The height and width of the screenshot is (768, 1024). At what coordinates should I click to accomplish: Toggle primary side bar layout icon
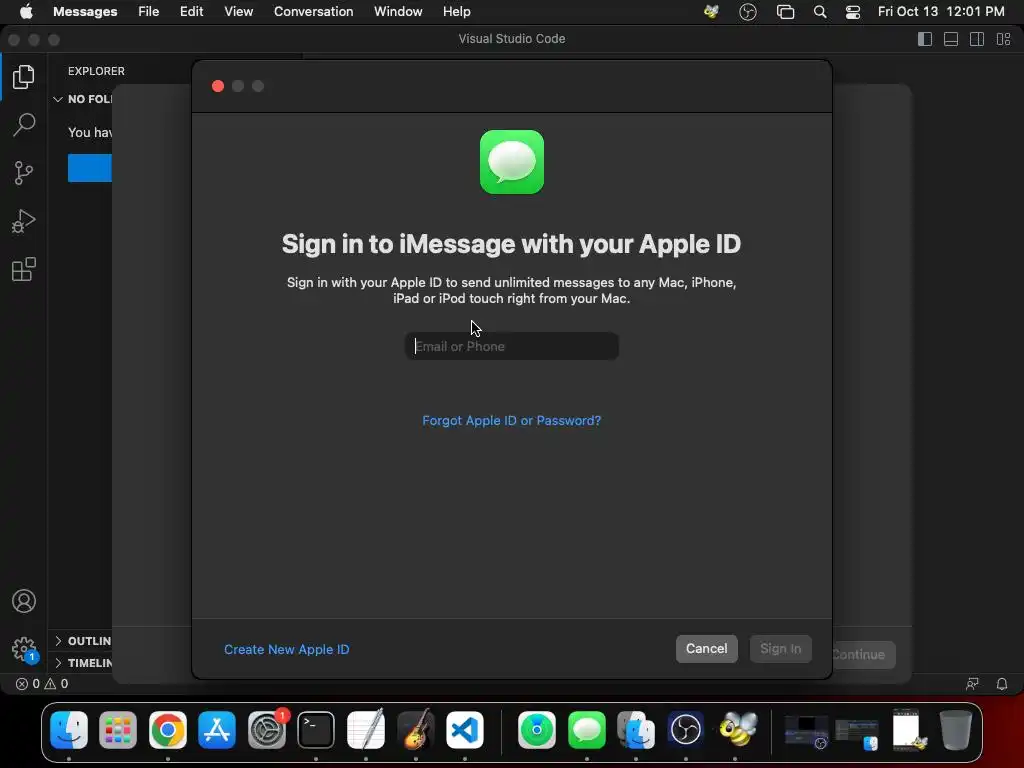[x=925, y=39]
